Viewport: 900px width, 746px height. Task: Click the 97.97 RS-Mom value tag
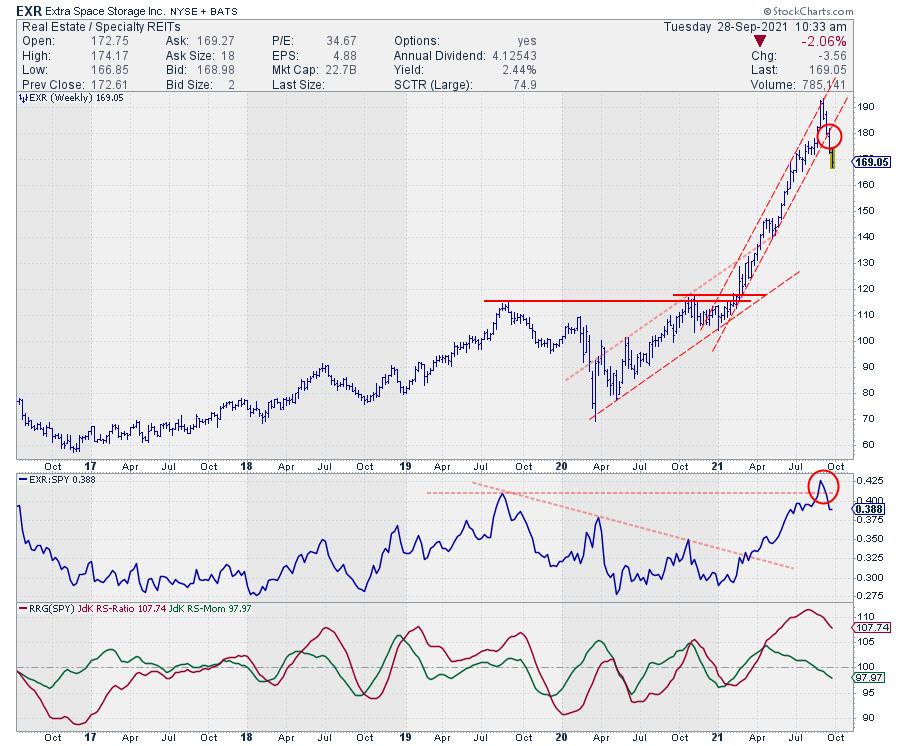(866, 677)
